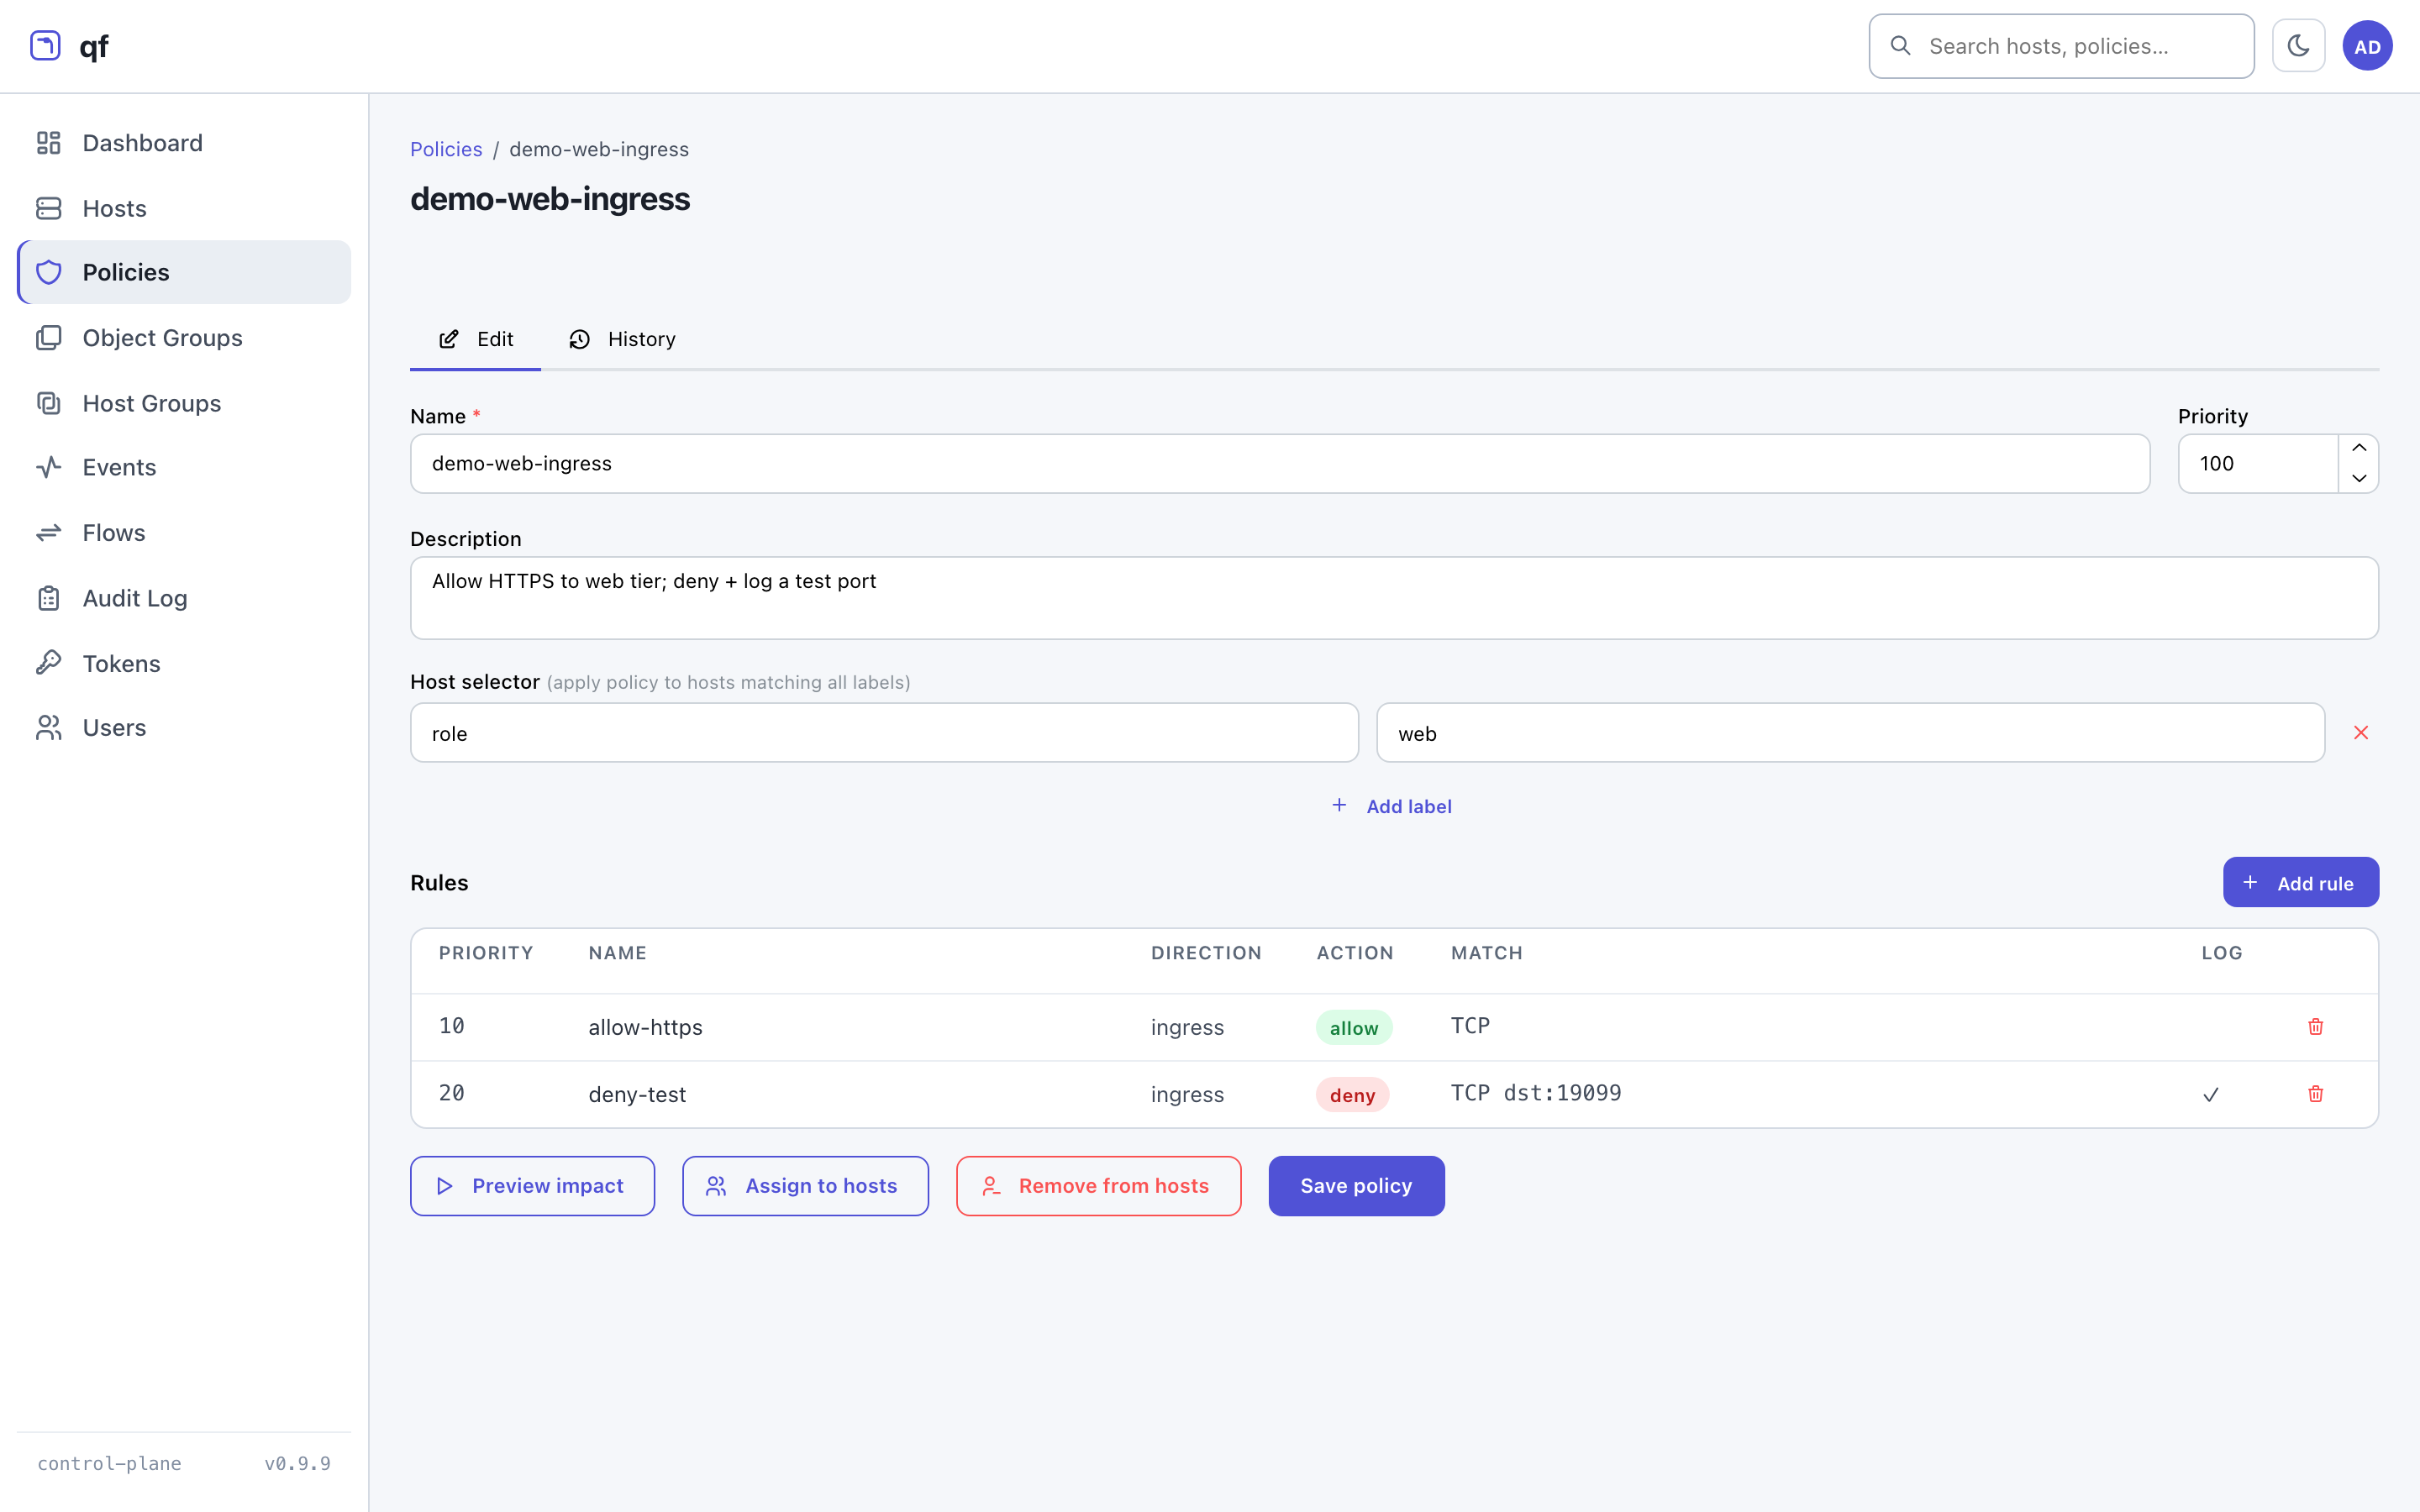This screenshot has height=1512, width=2420.
Task: Follow the Policies breadcrumb link
Action: (x=446, y=149)
